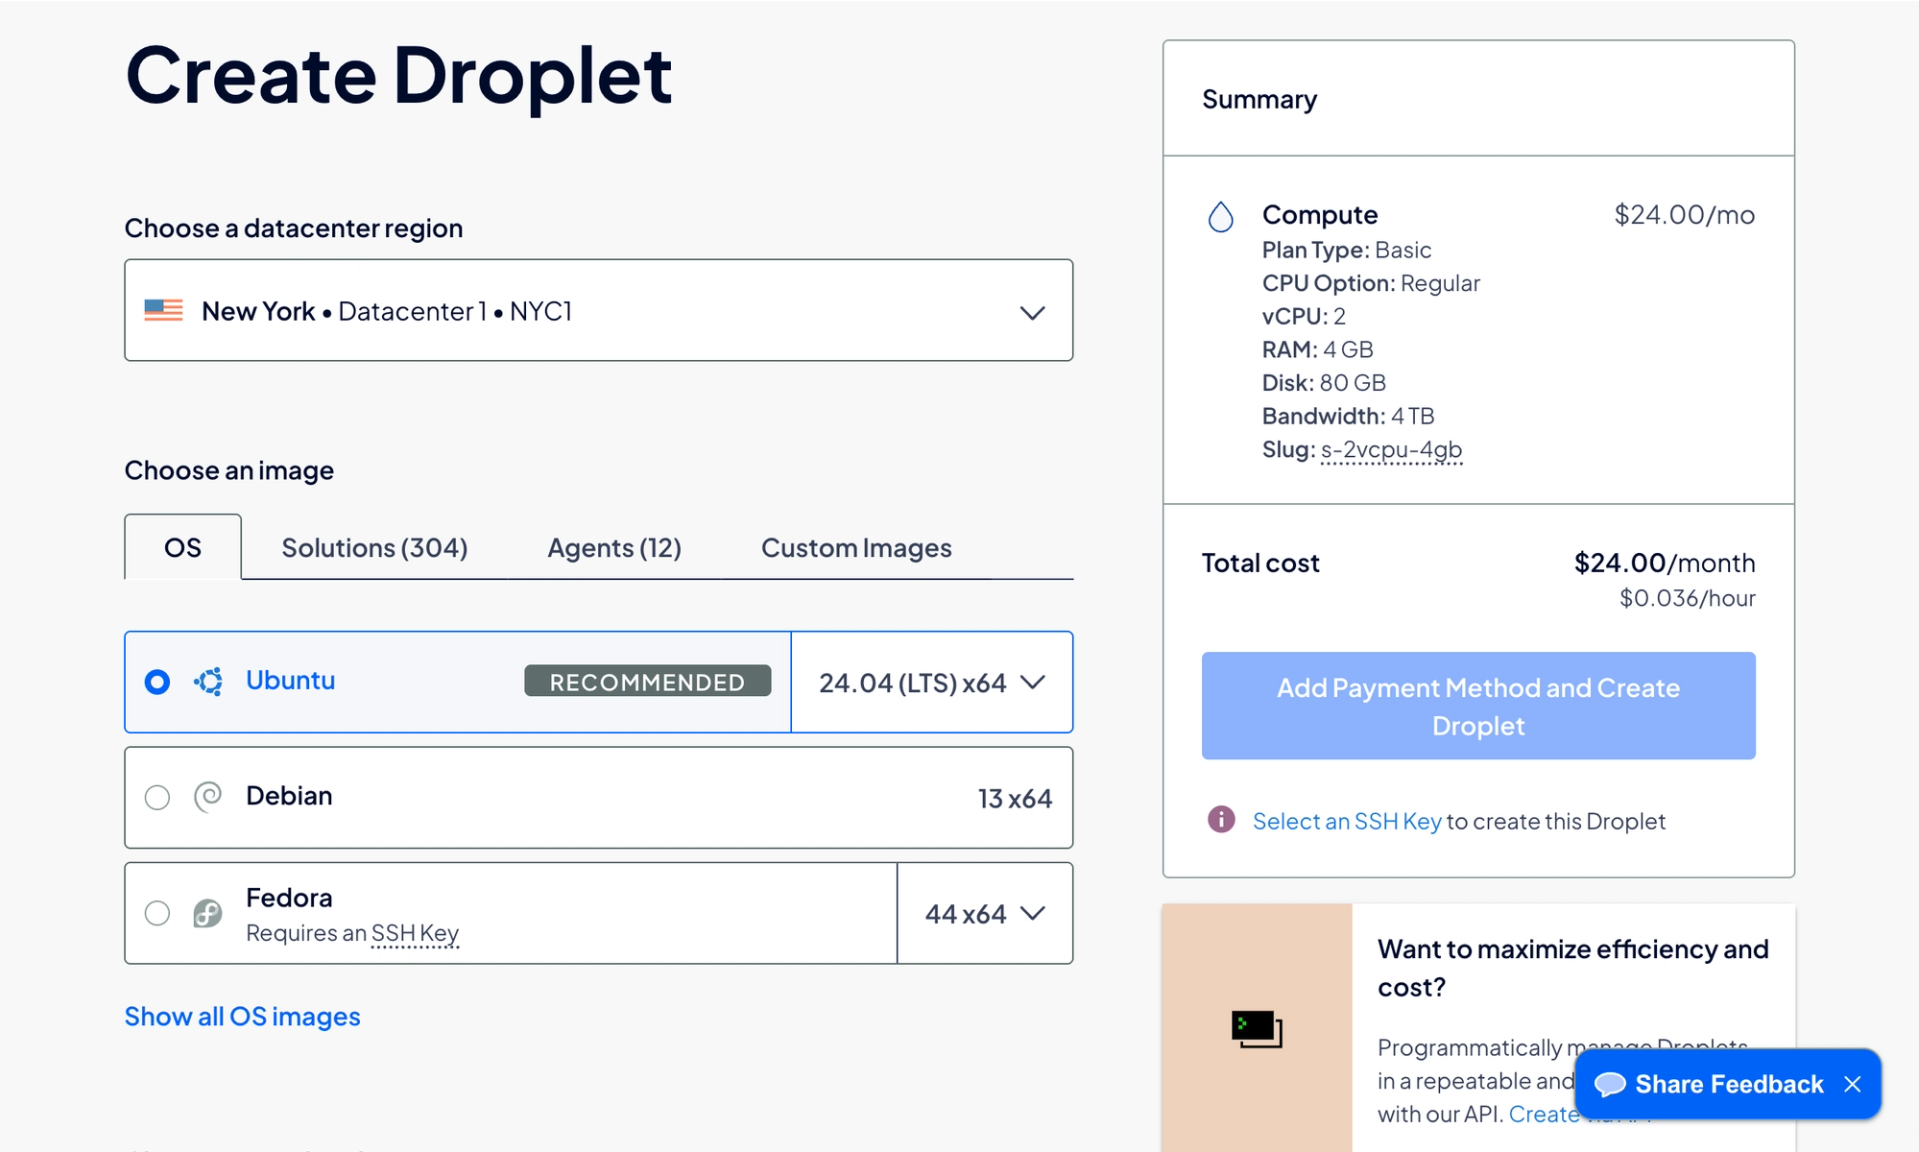Click the Create Droplet page title
The height and width of the screenshot is (1152, 1919).
click(x=398, y=75)
